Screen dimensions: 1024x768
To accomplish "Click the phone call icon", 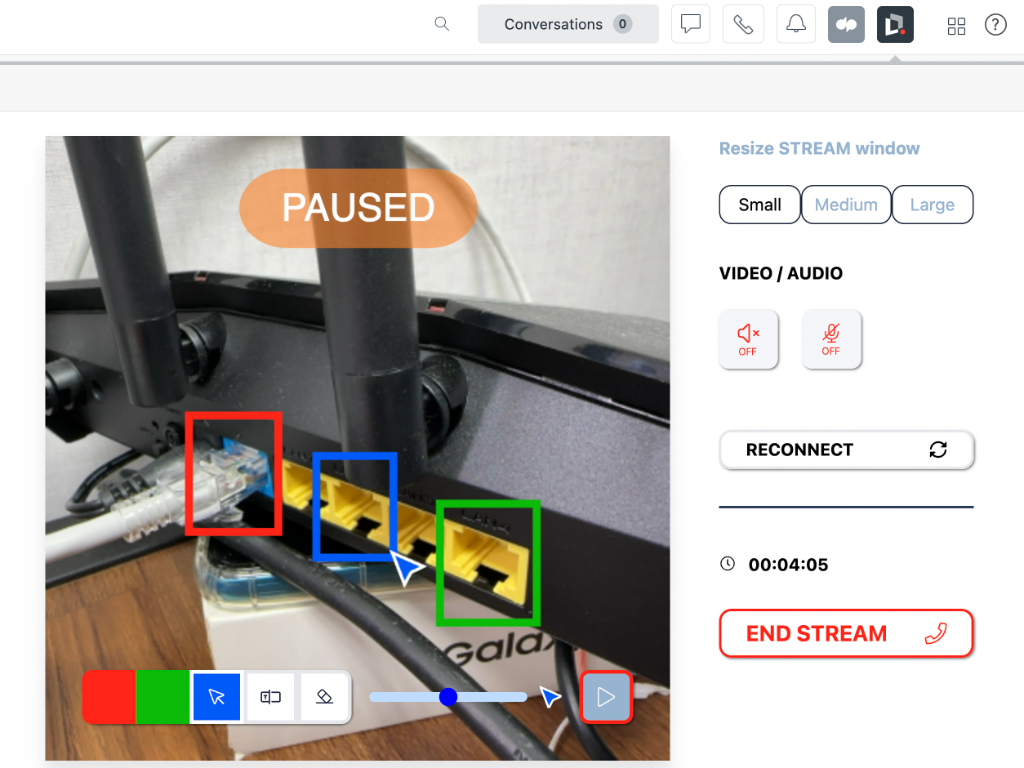I will click(743, 25).
